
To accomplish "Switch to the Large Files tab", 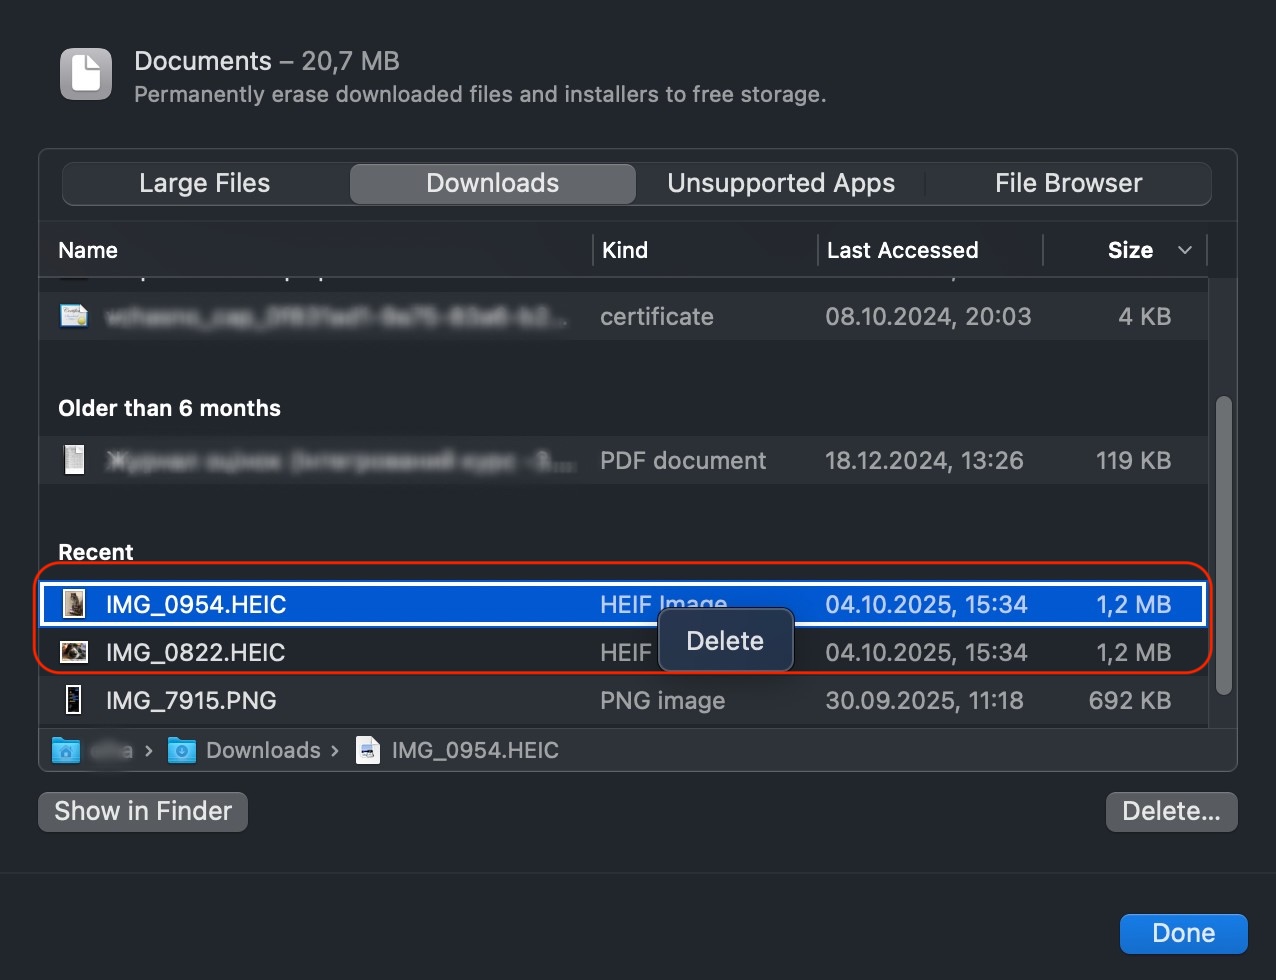I will pyautogui.click(x=204, y=183).
